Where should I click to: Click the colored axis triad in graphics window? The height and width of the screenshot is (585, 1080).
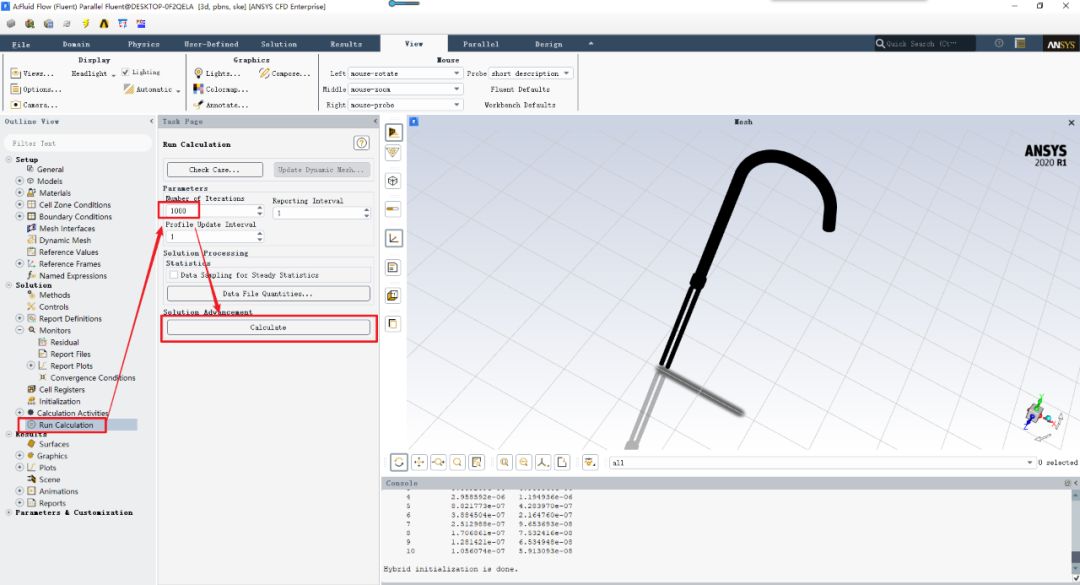[x=1041, y=416]
